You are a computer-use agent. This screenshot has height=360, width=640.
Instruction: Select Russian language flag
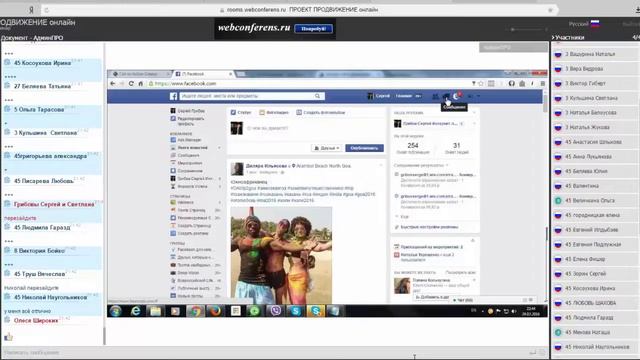point(595,24)
